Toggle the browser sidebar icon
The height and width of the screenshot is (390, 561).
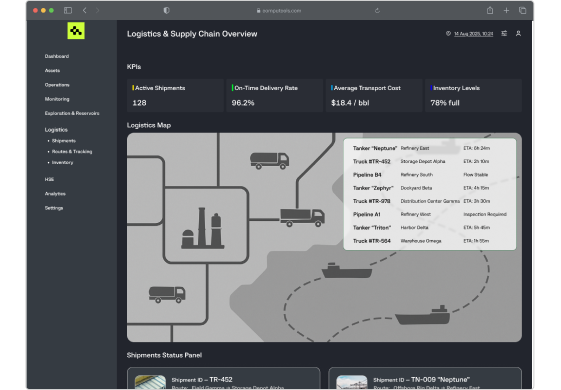68,10
